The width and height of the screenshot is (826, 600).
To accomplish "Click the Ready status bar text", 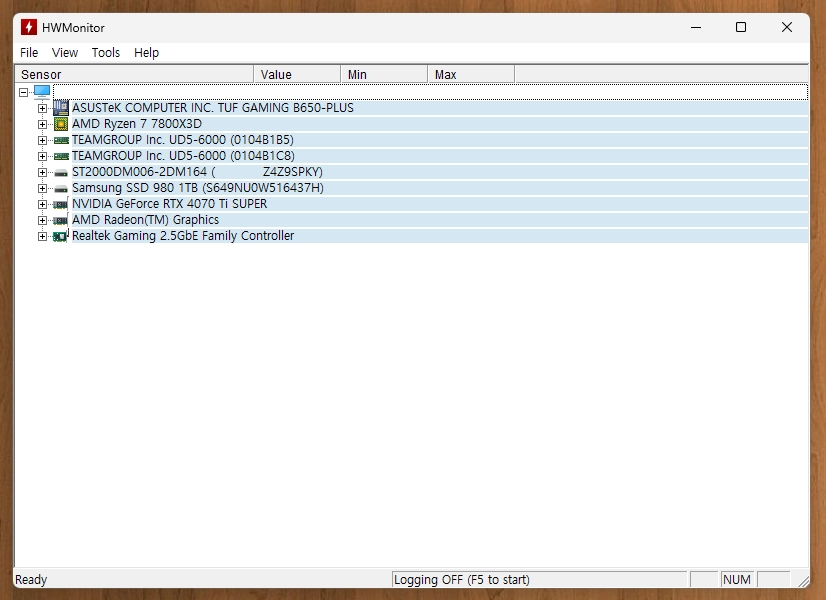I will pyautogui.click(x=31, y=579).
